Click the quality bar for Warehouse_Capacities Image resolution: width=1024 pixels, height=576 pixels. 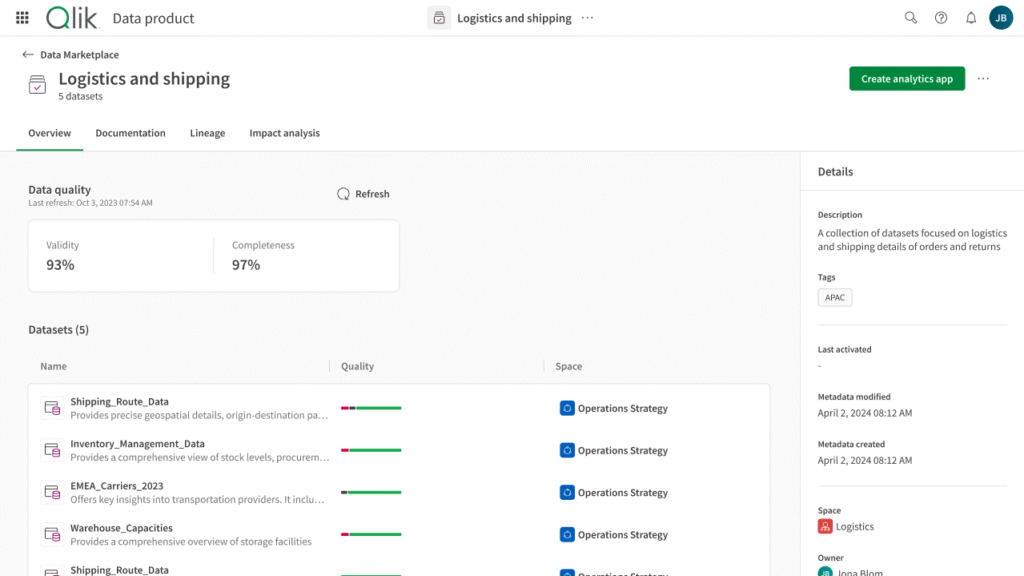point(371,534)
